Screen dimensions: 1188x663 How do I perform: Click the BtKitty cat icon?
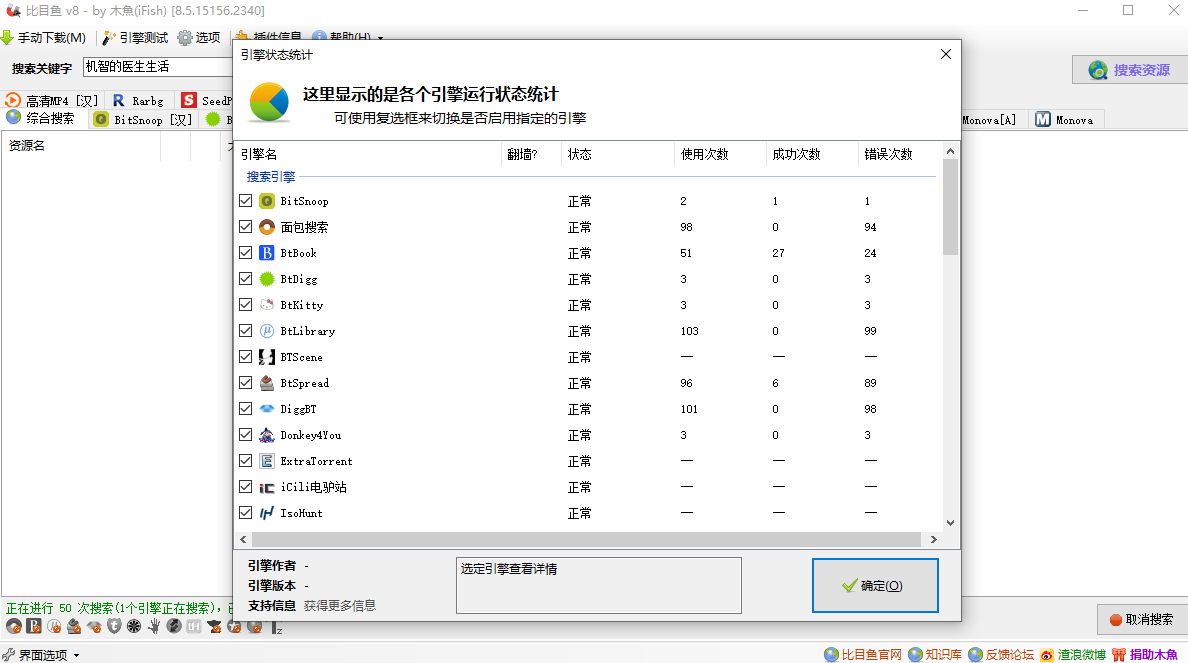(267, 305)
